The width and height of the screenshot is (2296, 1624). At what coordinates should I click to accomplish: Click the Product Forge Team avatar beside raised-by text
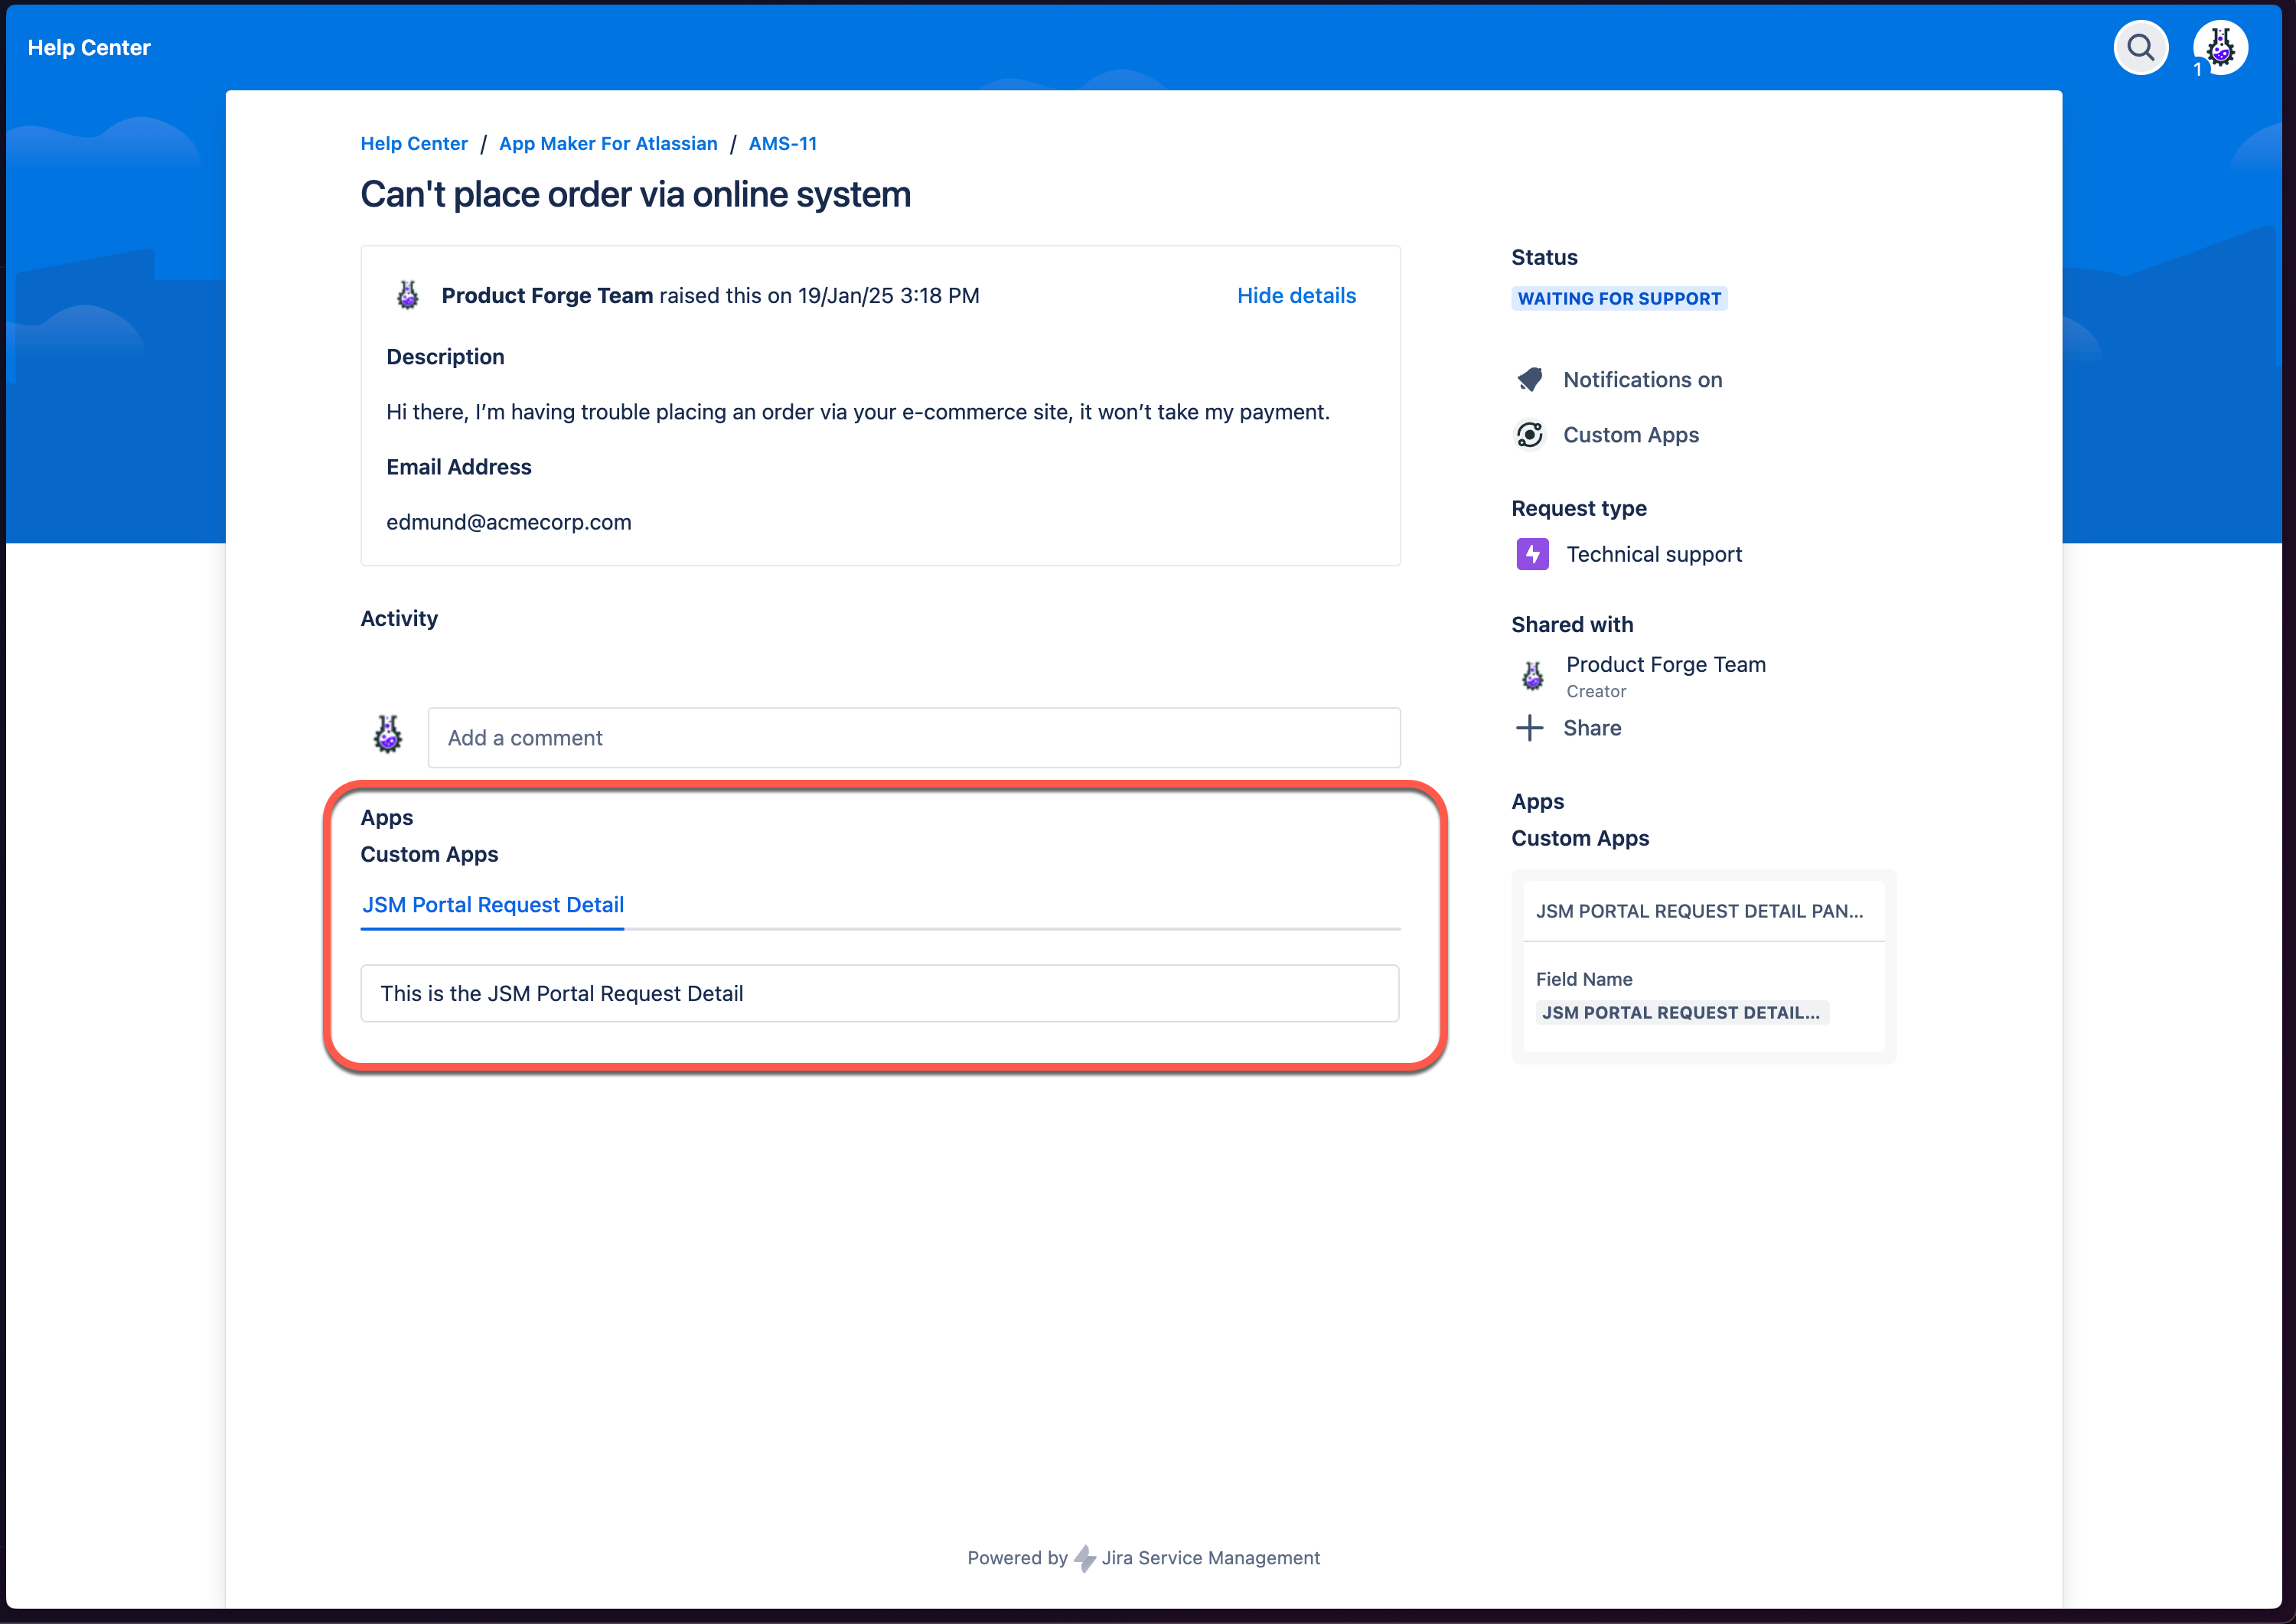408,295
